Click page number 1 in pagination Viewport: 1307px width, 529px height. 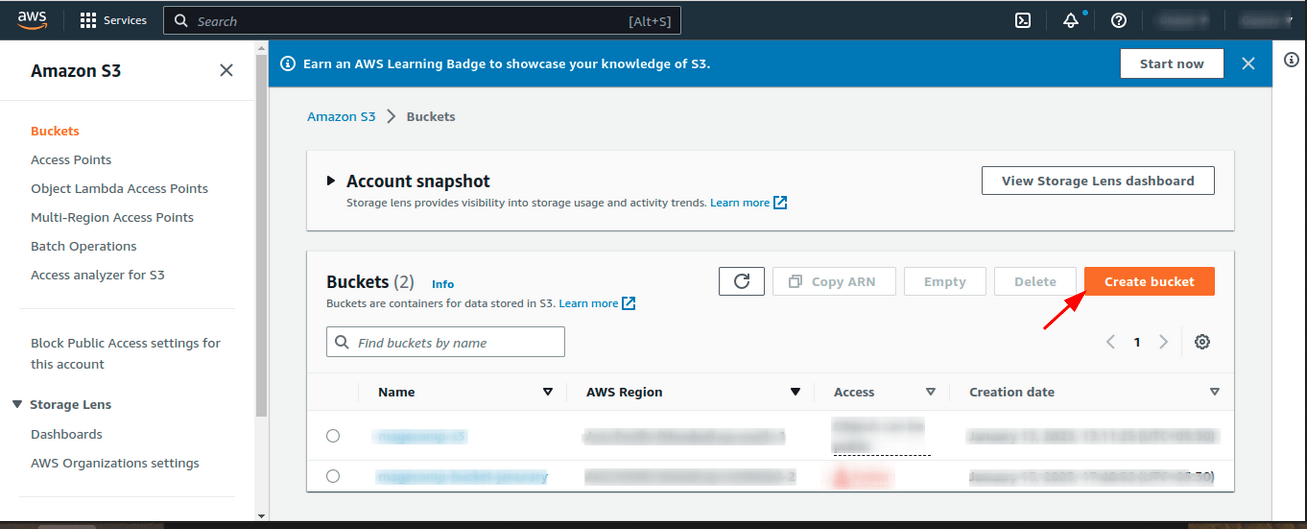tap(1137, 342)
